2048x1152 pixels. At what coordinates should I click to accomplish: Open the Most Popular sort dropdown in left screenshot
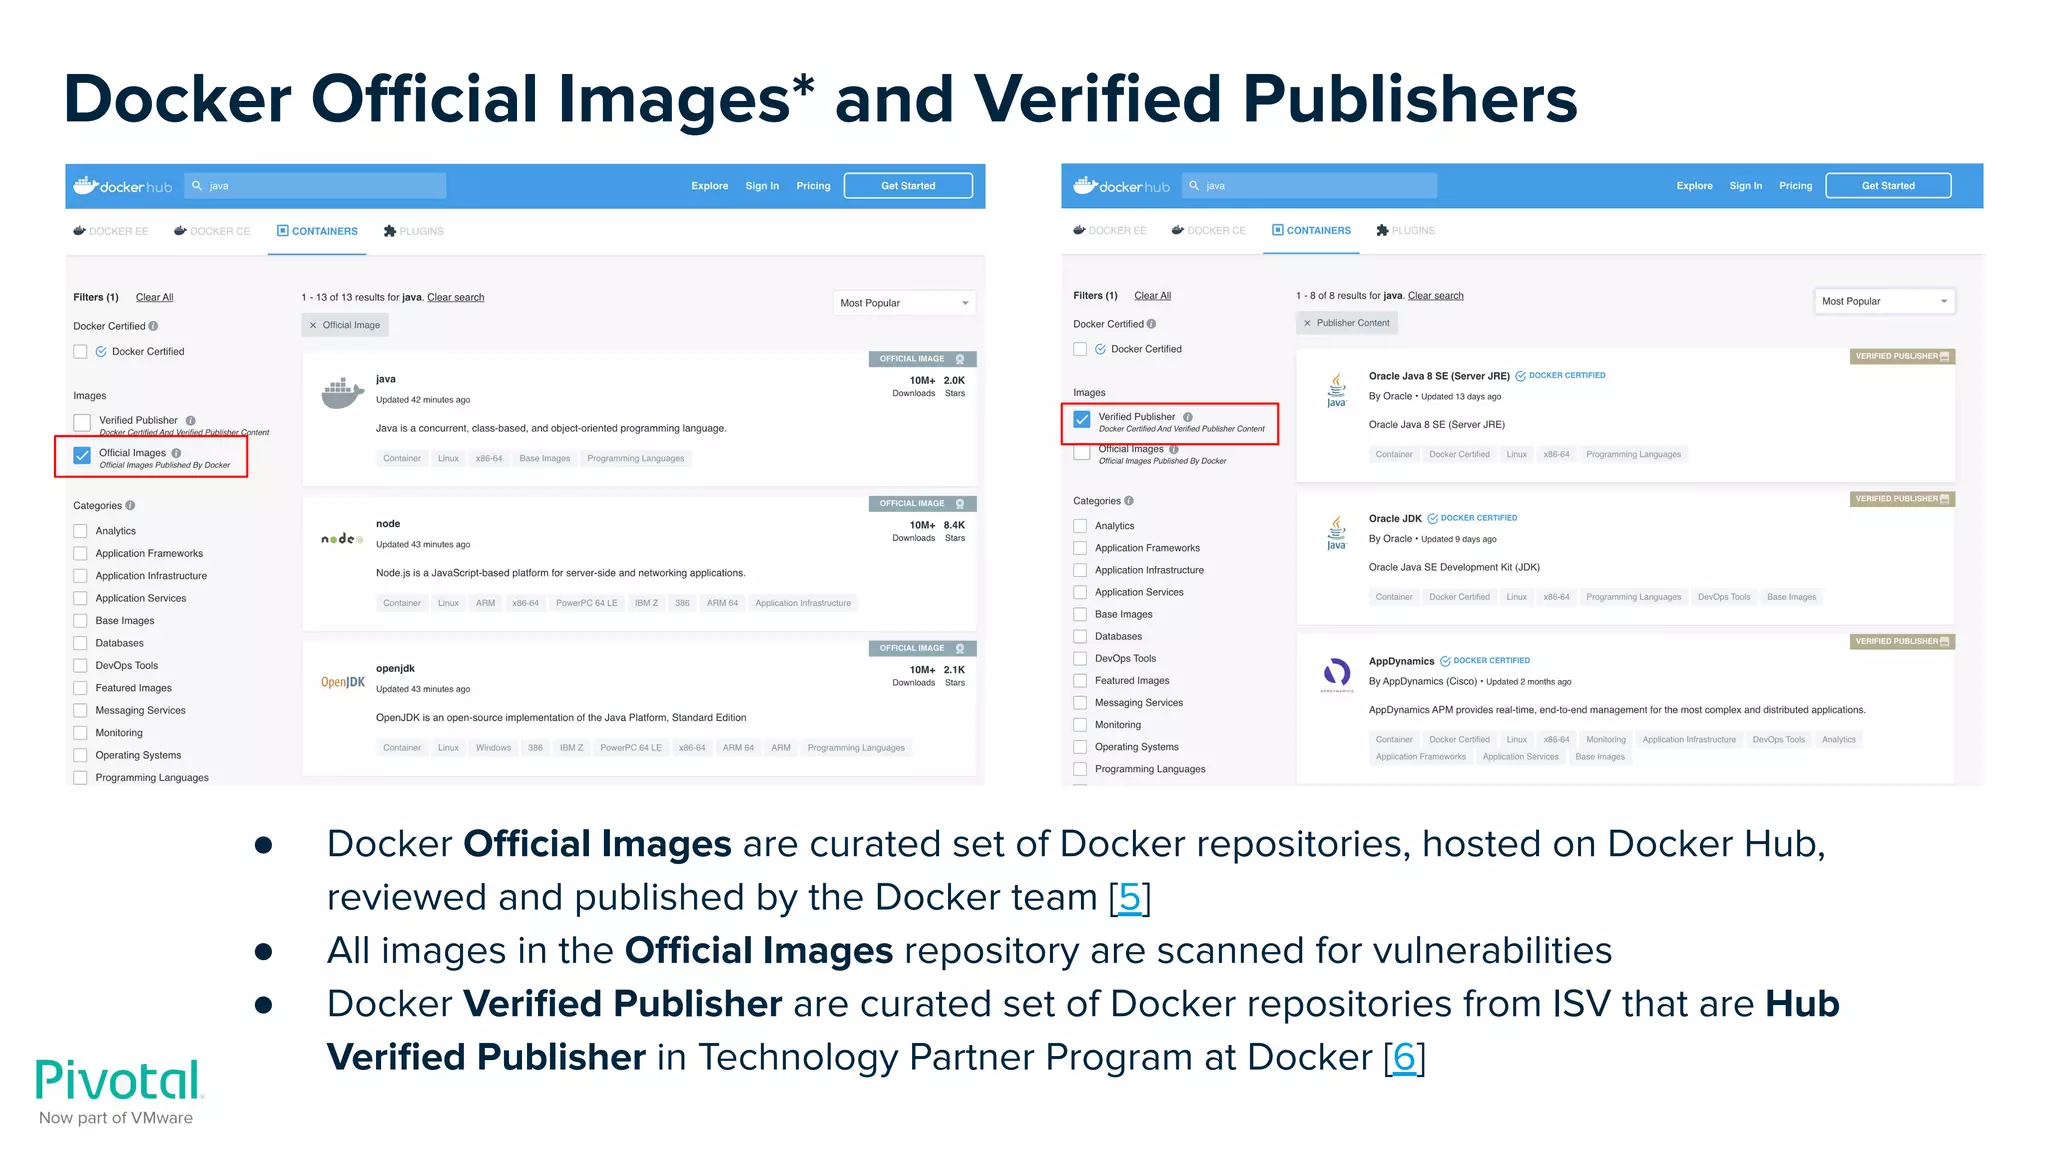904,303
